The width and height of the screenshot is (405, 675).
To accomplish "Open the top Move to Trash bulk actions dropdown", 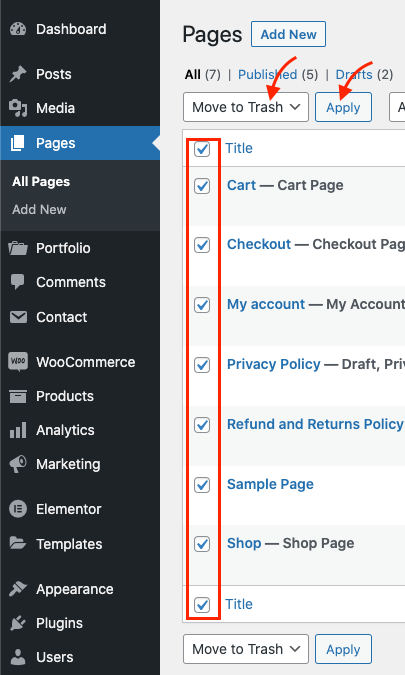I will pyautogui.click(x=246, y=107).
